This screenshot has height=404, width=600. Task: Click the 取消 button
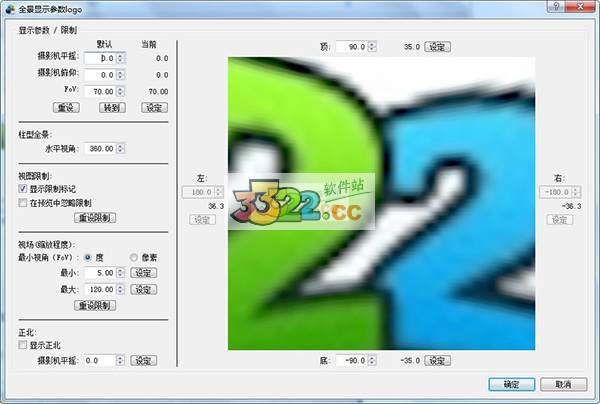(x=564, y=384)
